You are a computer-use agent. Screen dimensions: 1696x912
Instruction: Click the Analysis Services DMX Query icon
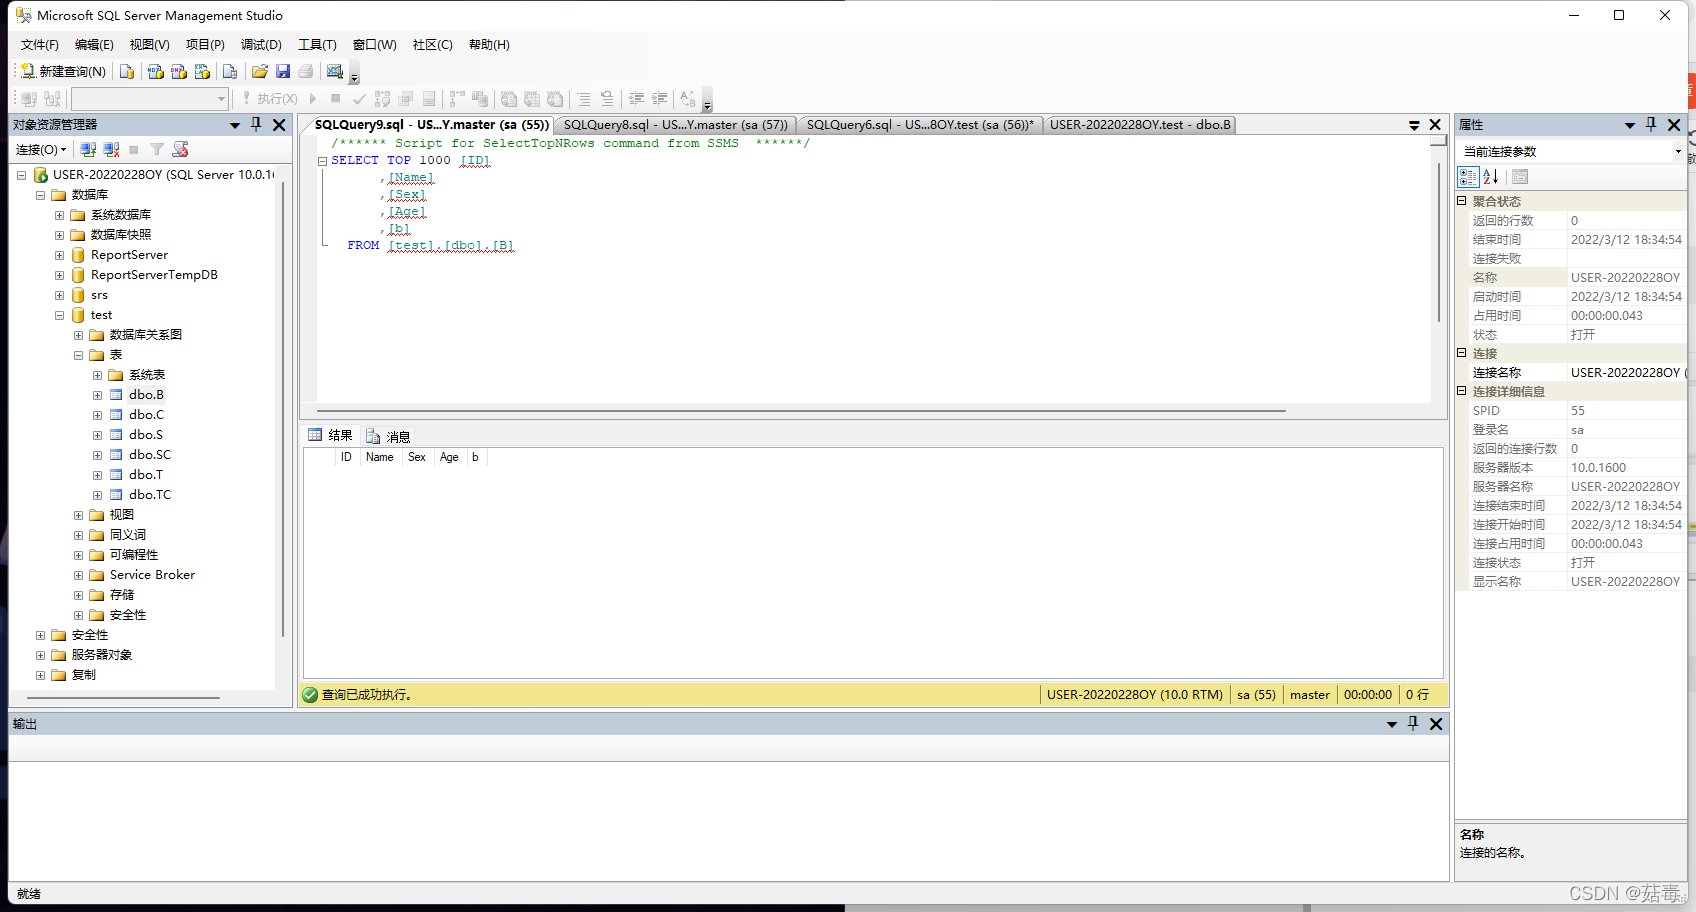click(x=179, y=71)
